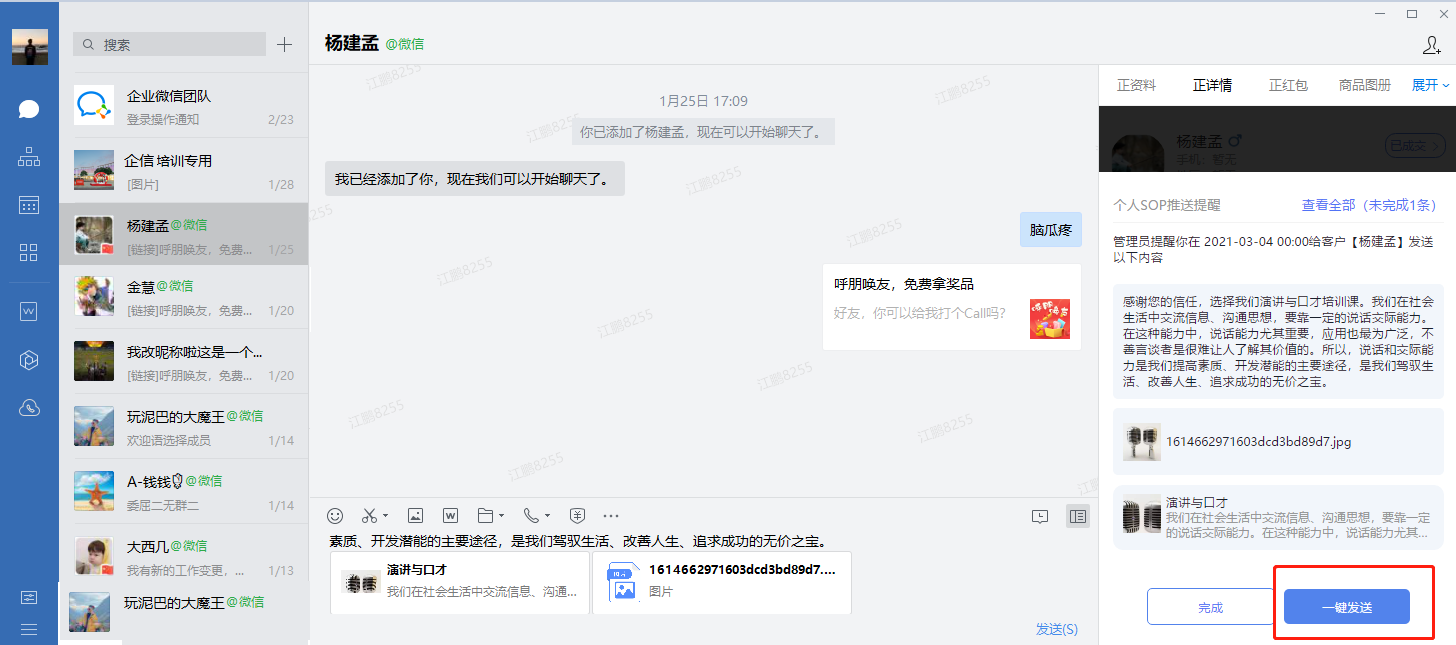Open the 玩泥巴的大魔王 conversation dated 1/14
The width and height of the screenshot is (1456, 645).
point(184,426)
